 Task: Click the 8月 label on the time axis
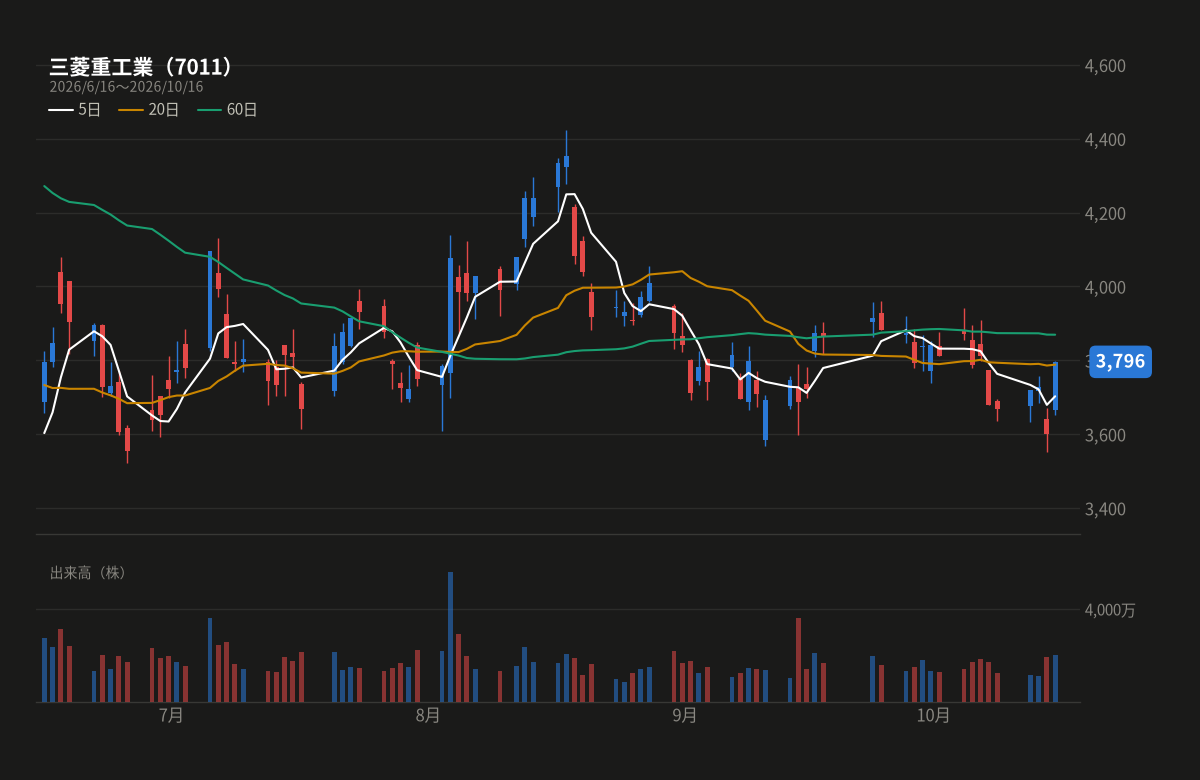(428, 716)
